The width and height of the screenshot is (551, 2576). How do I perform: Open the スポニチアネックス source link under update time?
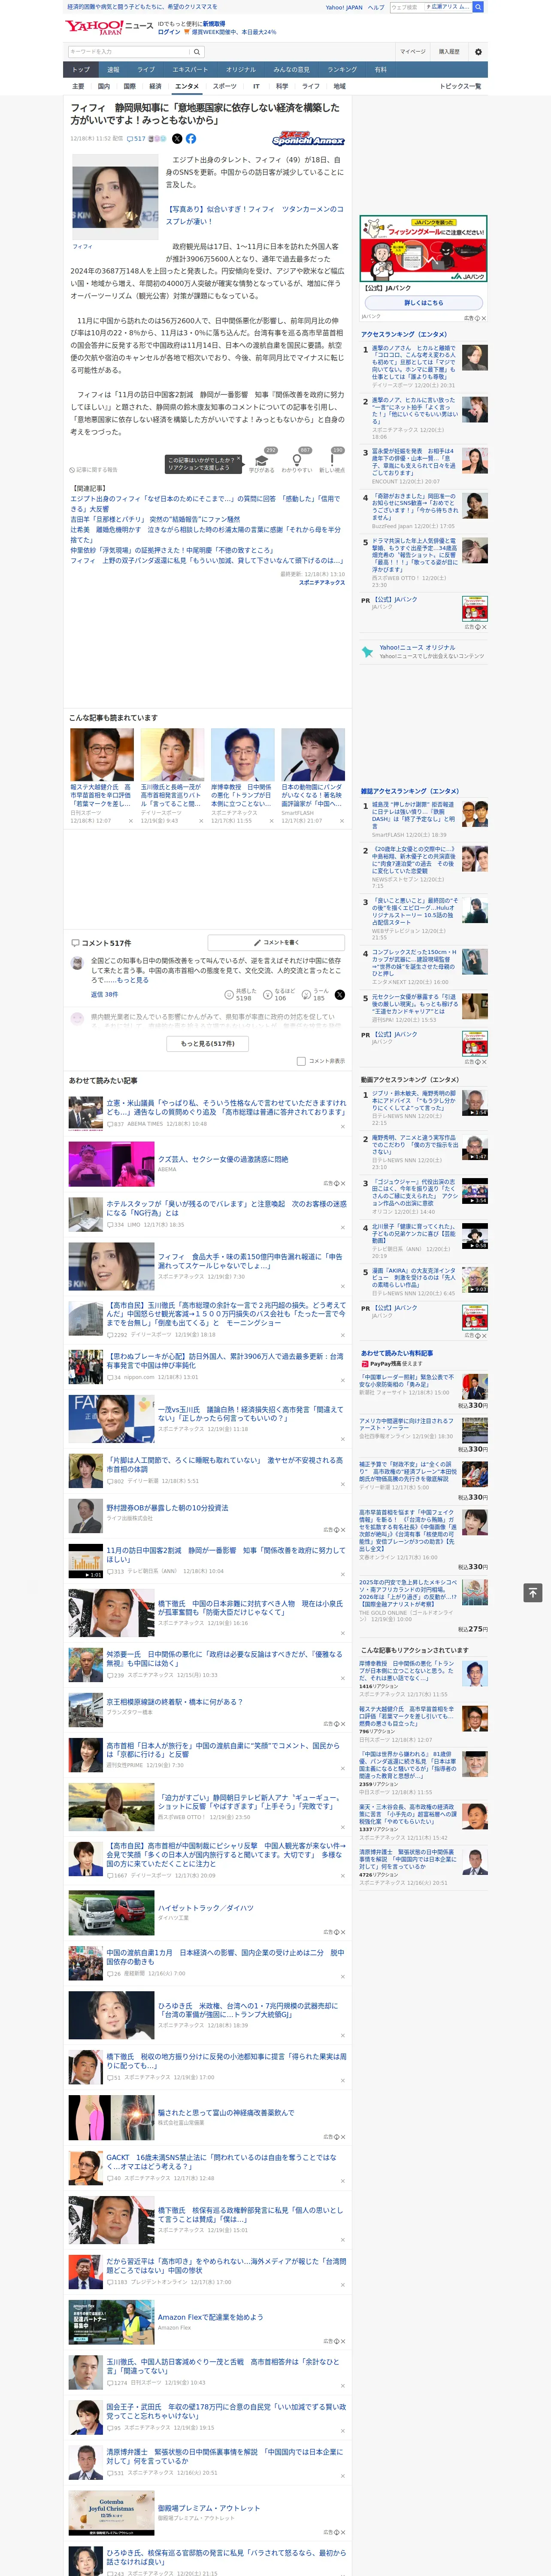coord(321,582)
